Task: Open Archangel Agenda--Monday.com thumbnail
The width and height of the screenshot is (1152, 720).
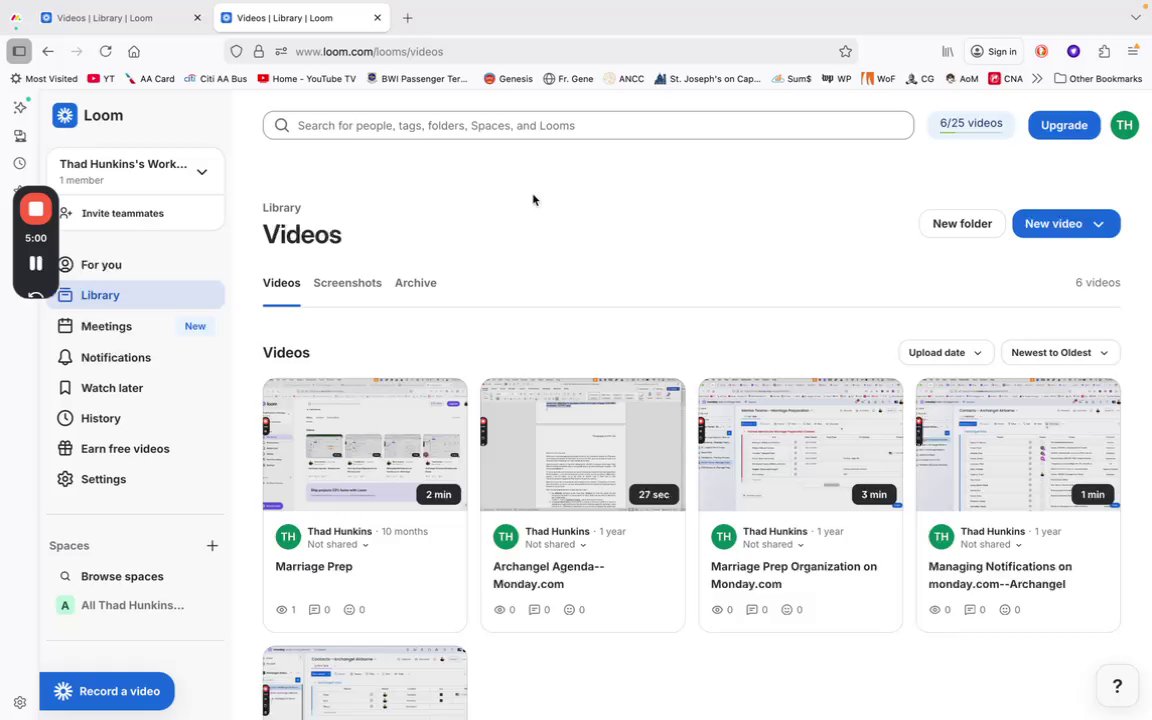Action: tap(583, 444)
